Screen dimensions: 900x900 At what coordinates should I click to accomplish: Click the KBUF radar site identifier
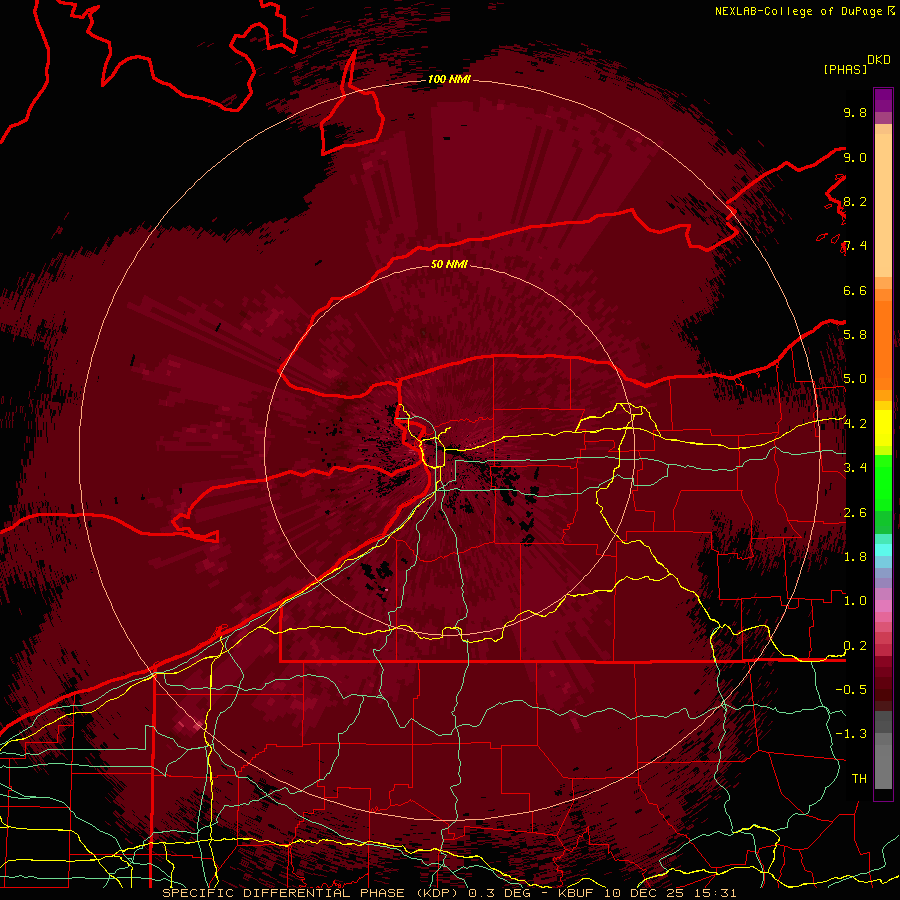click(x=576, y=893)
